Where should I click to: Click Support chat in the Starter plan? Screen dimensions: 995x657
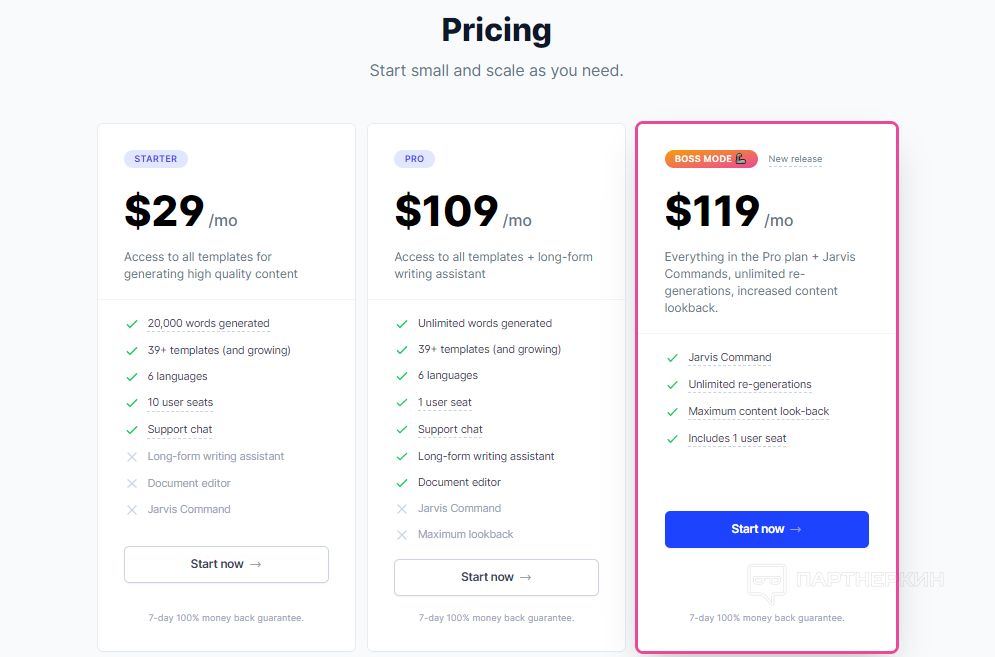click(x=180, y=429)
